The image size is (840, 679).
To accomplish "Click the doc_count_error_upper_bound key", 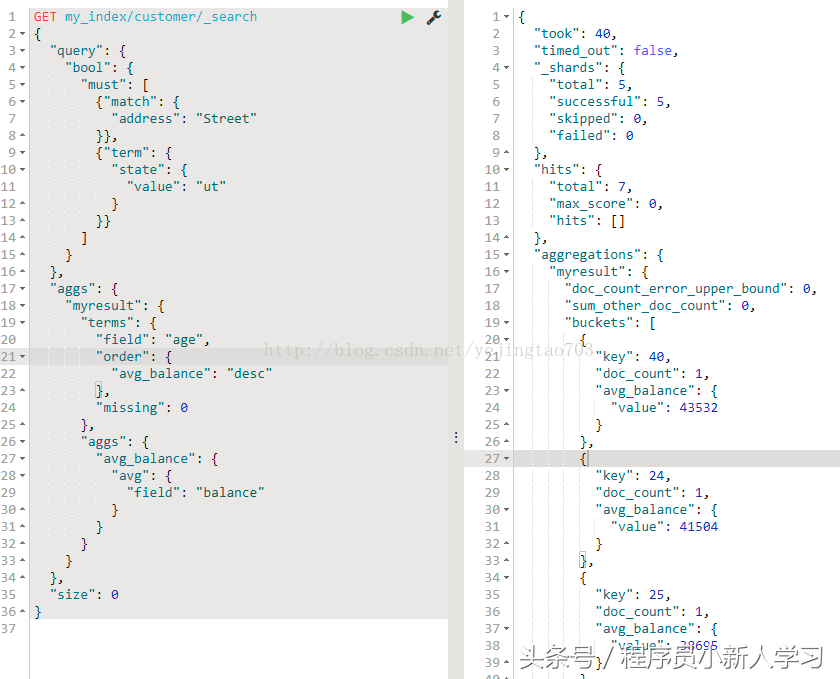I will (x=676, y=289).
